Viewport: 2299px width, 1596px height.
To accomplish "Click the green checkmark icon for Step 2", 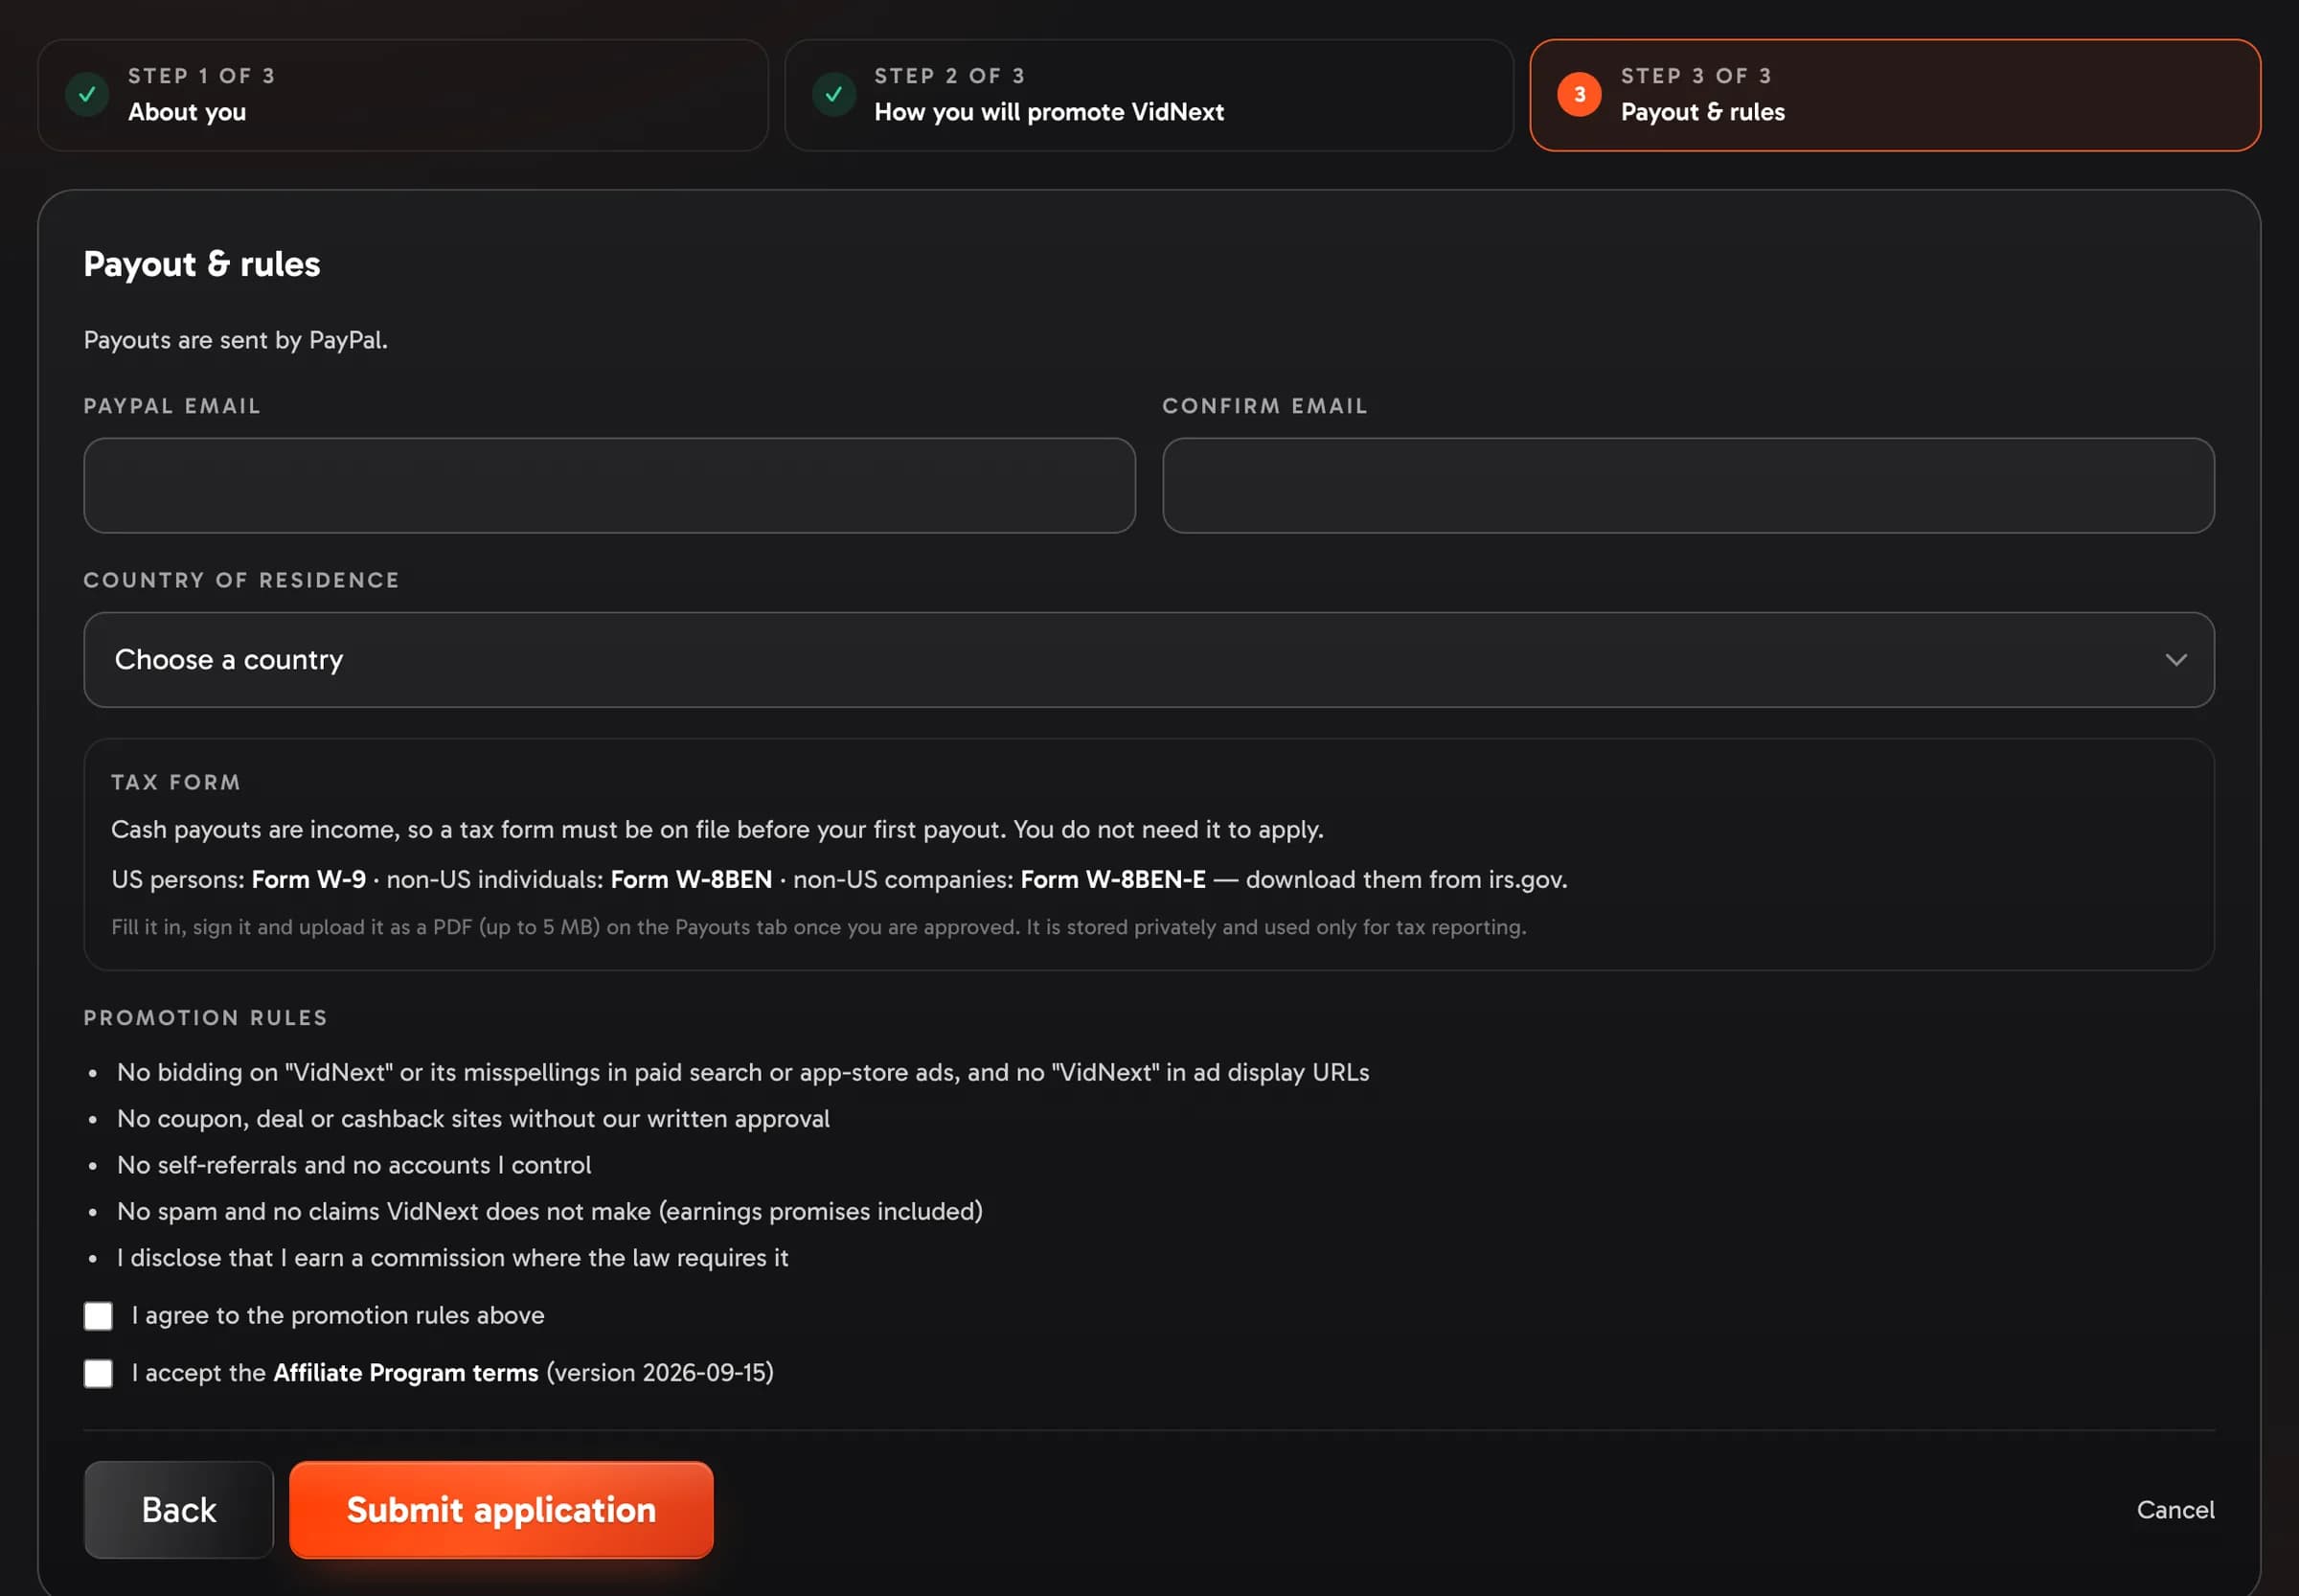I will pos(833,94).
